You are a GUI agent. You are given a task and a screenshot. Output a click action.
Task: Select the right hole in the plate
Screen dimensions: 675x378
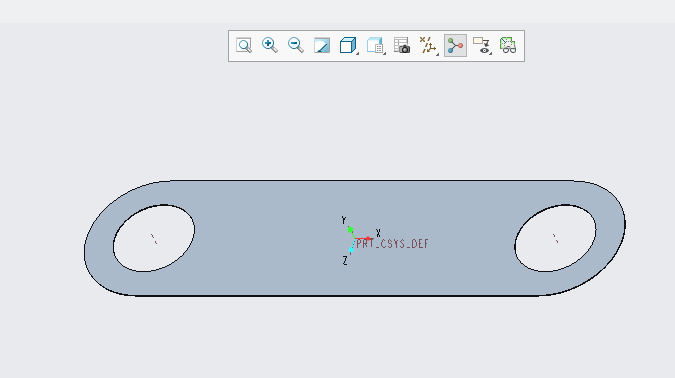pos(555,238)
